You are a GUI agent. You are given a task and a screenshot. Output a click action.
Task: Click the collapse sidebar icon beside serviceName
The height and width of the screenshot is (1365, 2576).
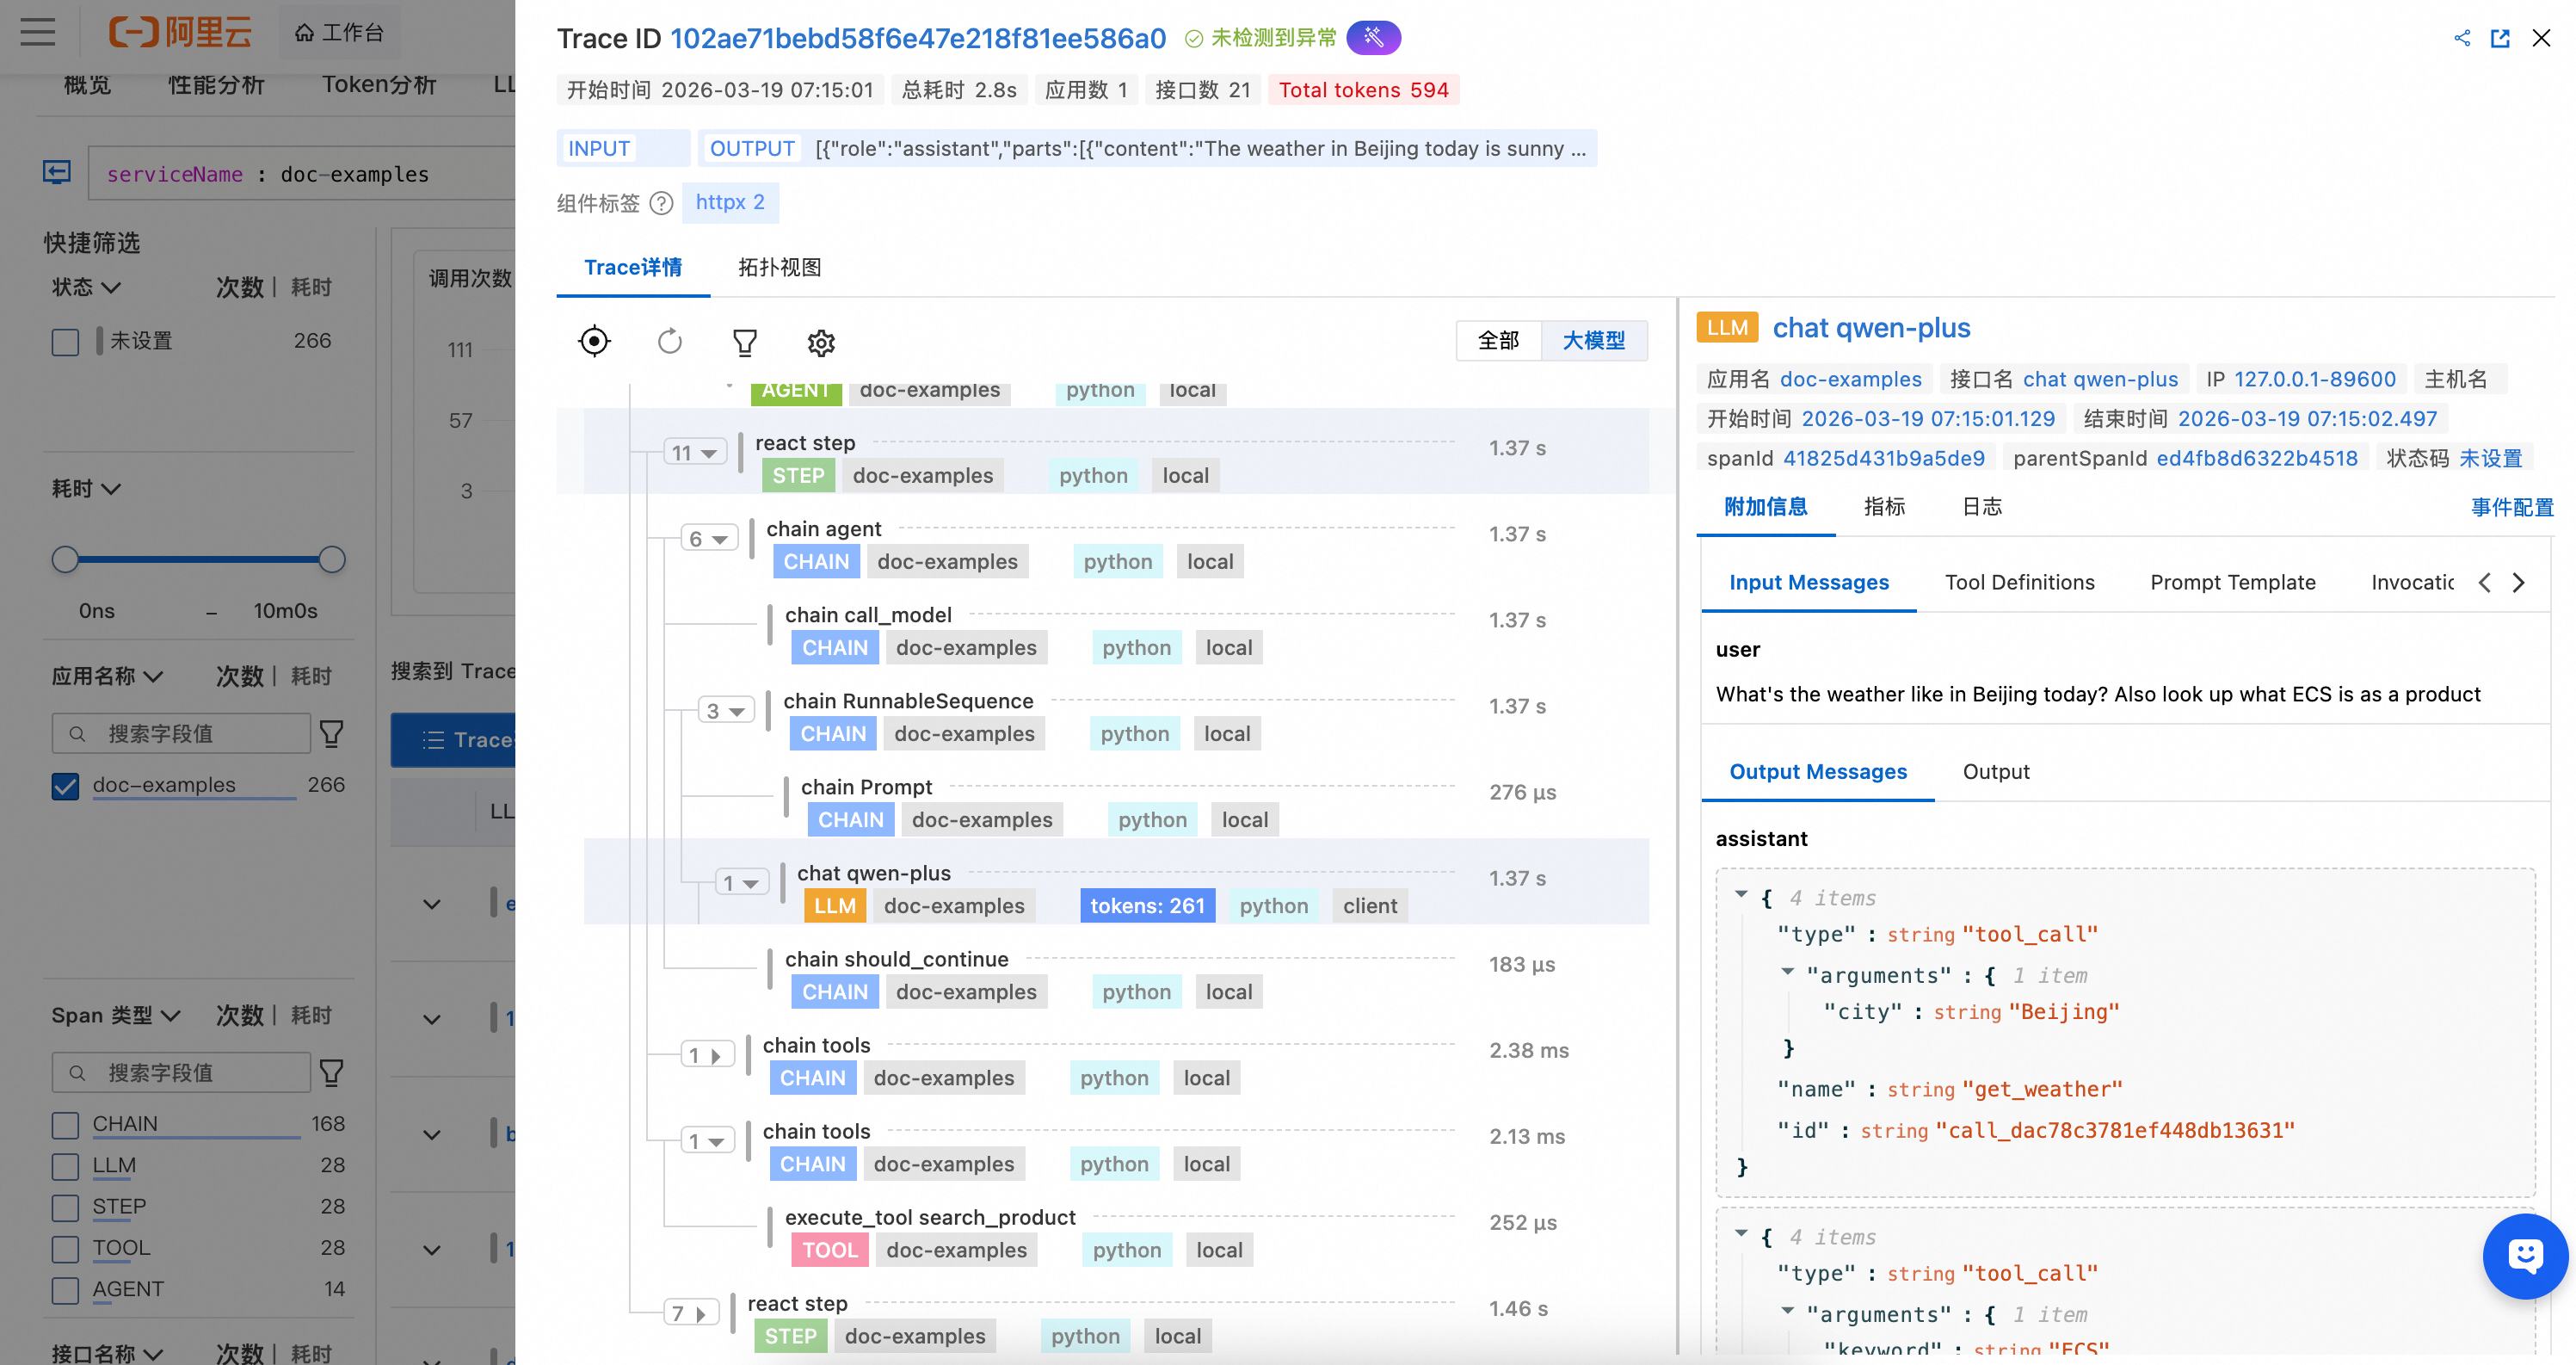tap(57, 172)
